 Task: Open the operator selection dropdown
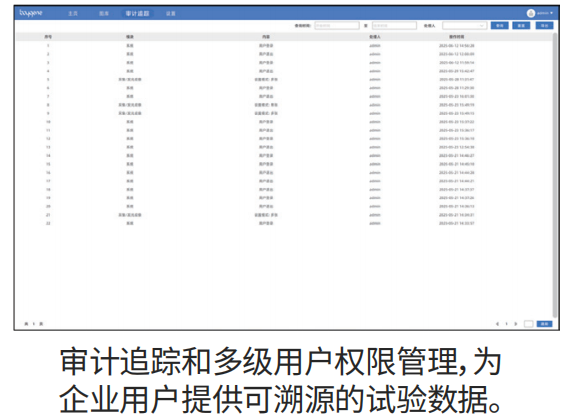pos(464,25)
